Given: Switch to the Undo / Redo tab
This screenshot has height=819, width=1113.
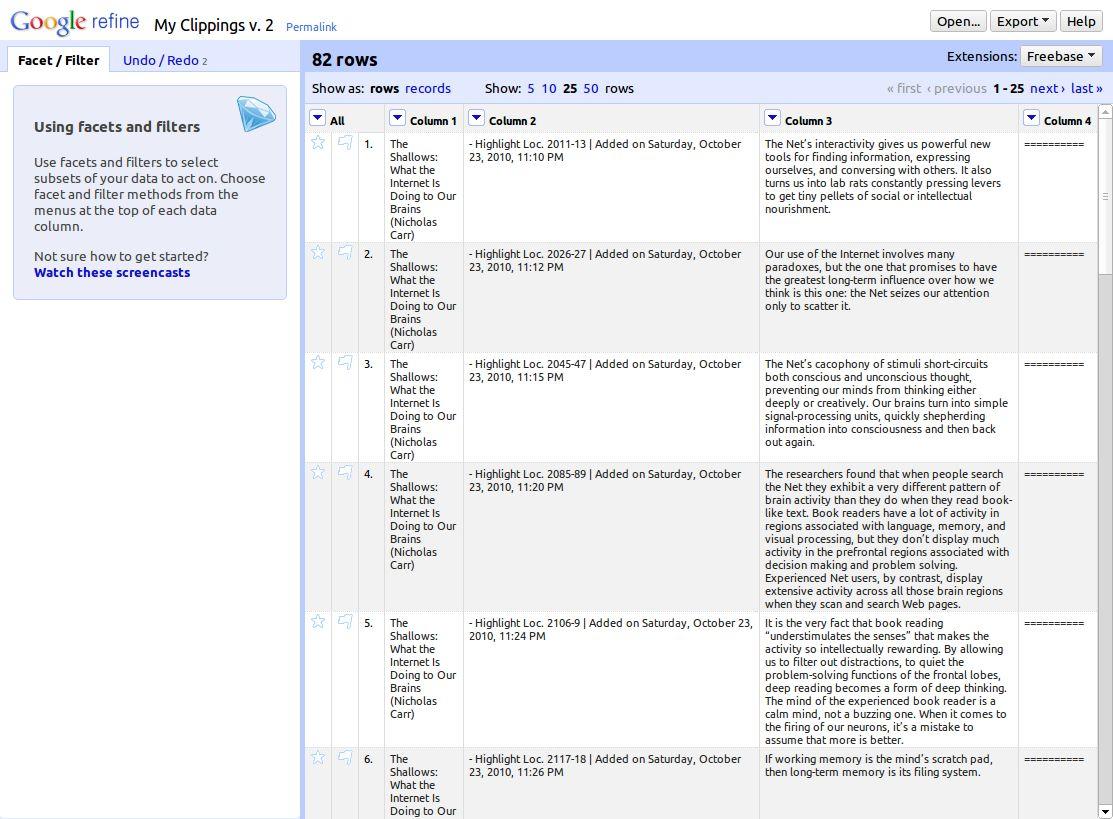Looking at the screenshot, I should [165, 60].
